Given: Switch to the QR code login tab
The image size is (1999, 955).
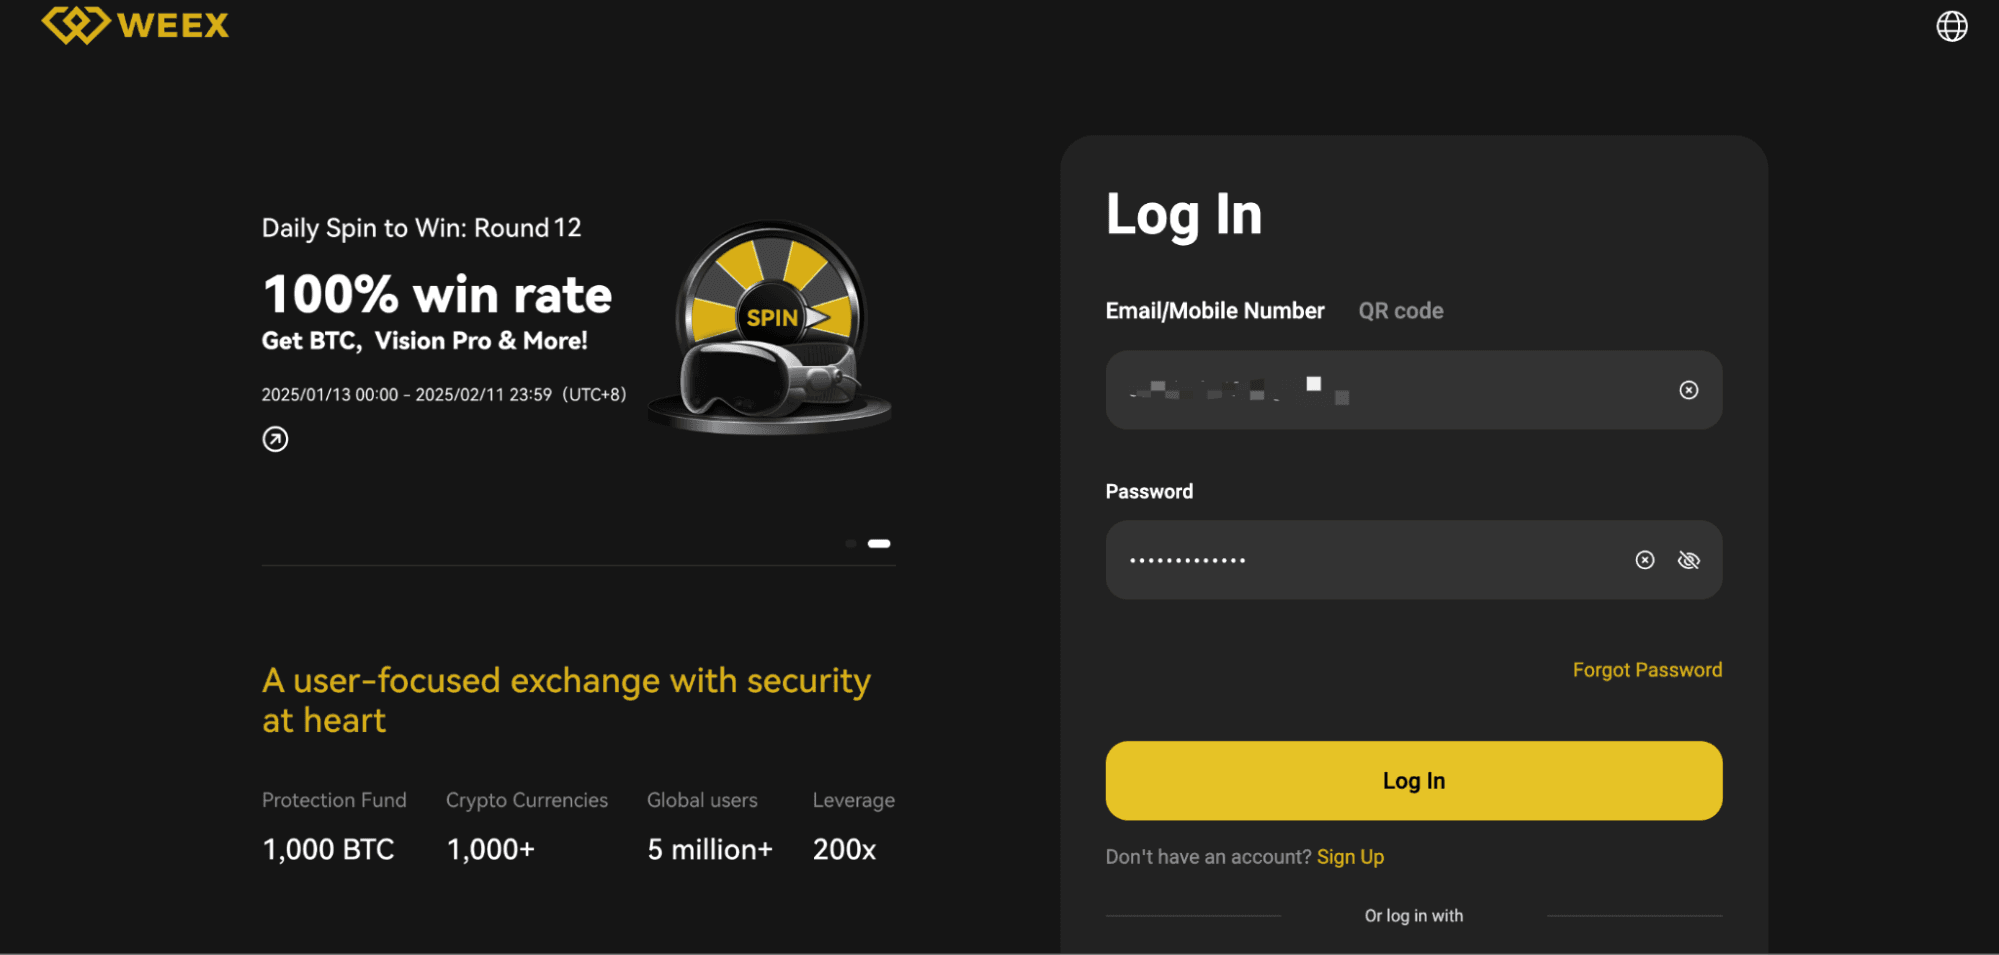Looking at the screenshot, I should [1400, 310].
